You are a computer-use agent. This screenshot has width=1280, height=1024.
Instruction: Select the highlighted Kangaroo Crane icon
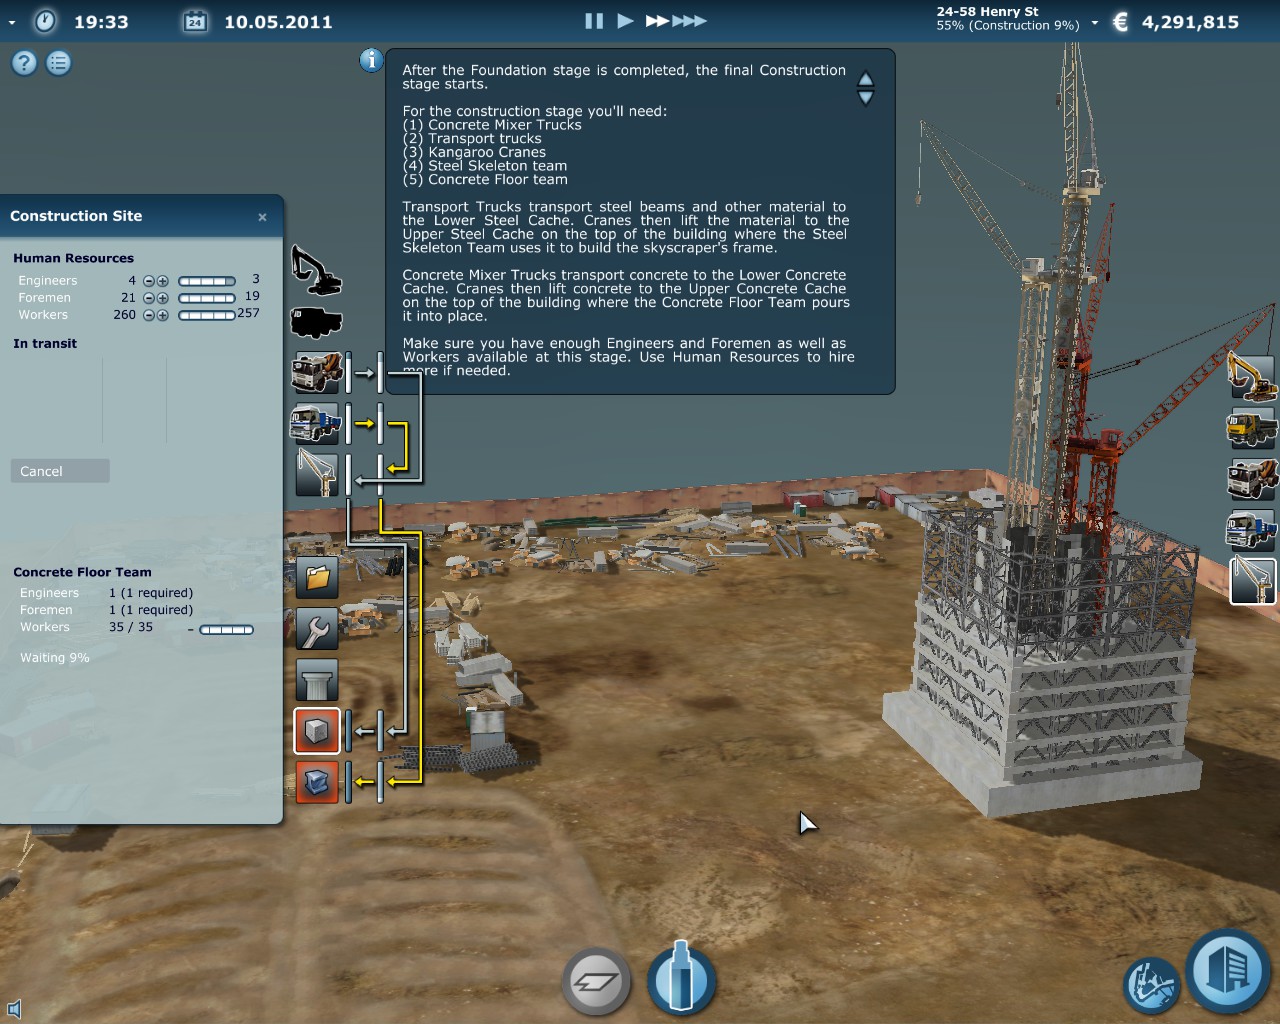point(1253,580)
